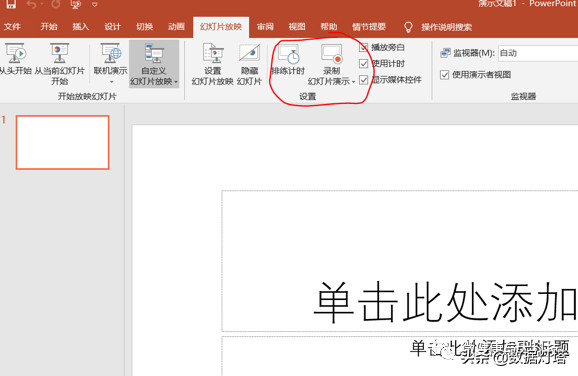The width and height of the screenshot is (578, 376).
Task: Click the Redo icon in title bar
Action: pos(56,4)
